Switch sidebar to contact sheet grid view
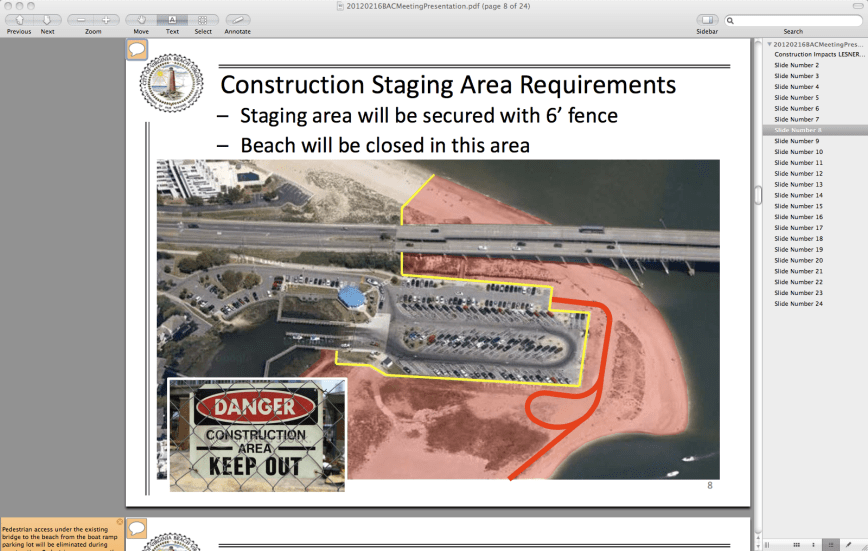The image size is (868, 551). 796,545
